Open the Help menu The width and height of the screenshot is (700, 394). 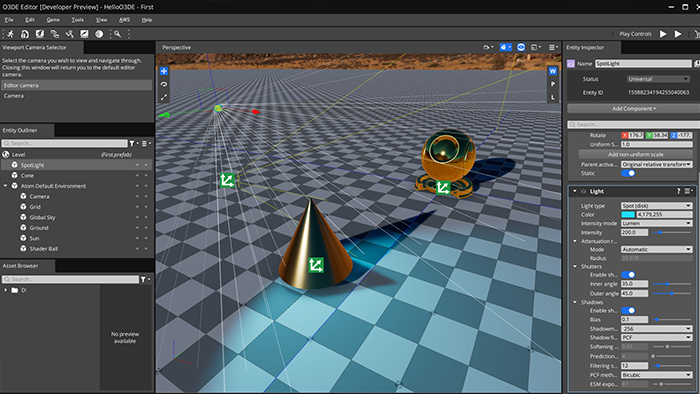click(147, 20)
